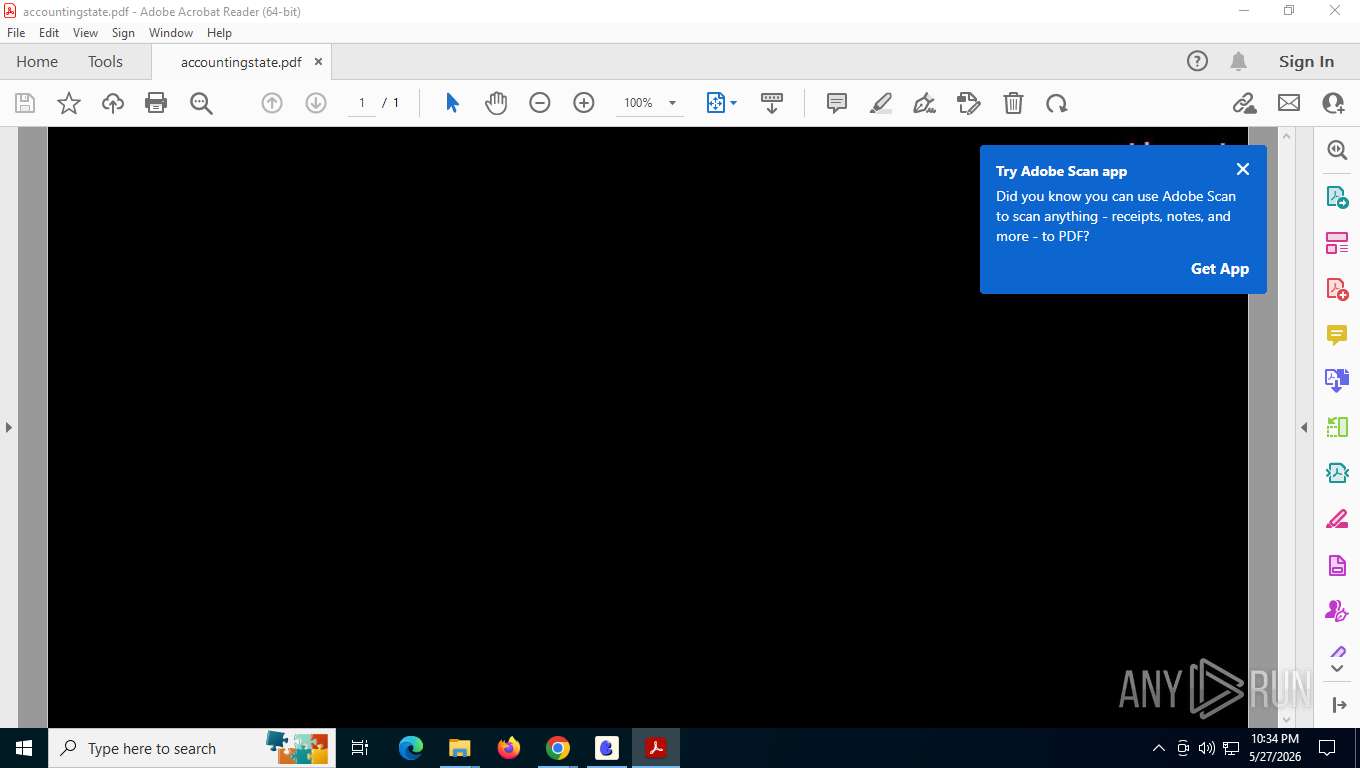Open the Edit menu
This screenshot has height=768, width=1360.
(49, 33)
